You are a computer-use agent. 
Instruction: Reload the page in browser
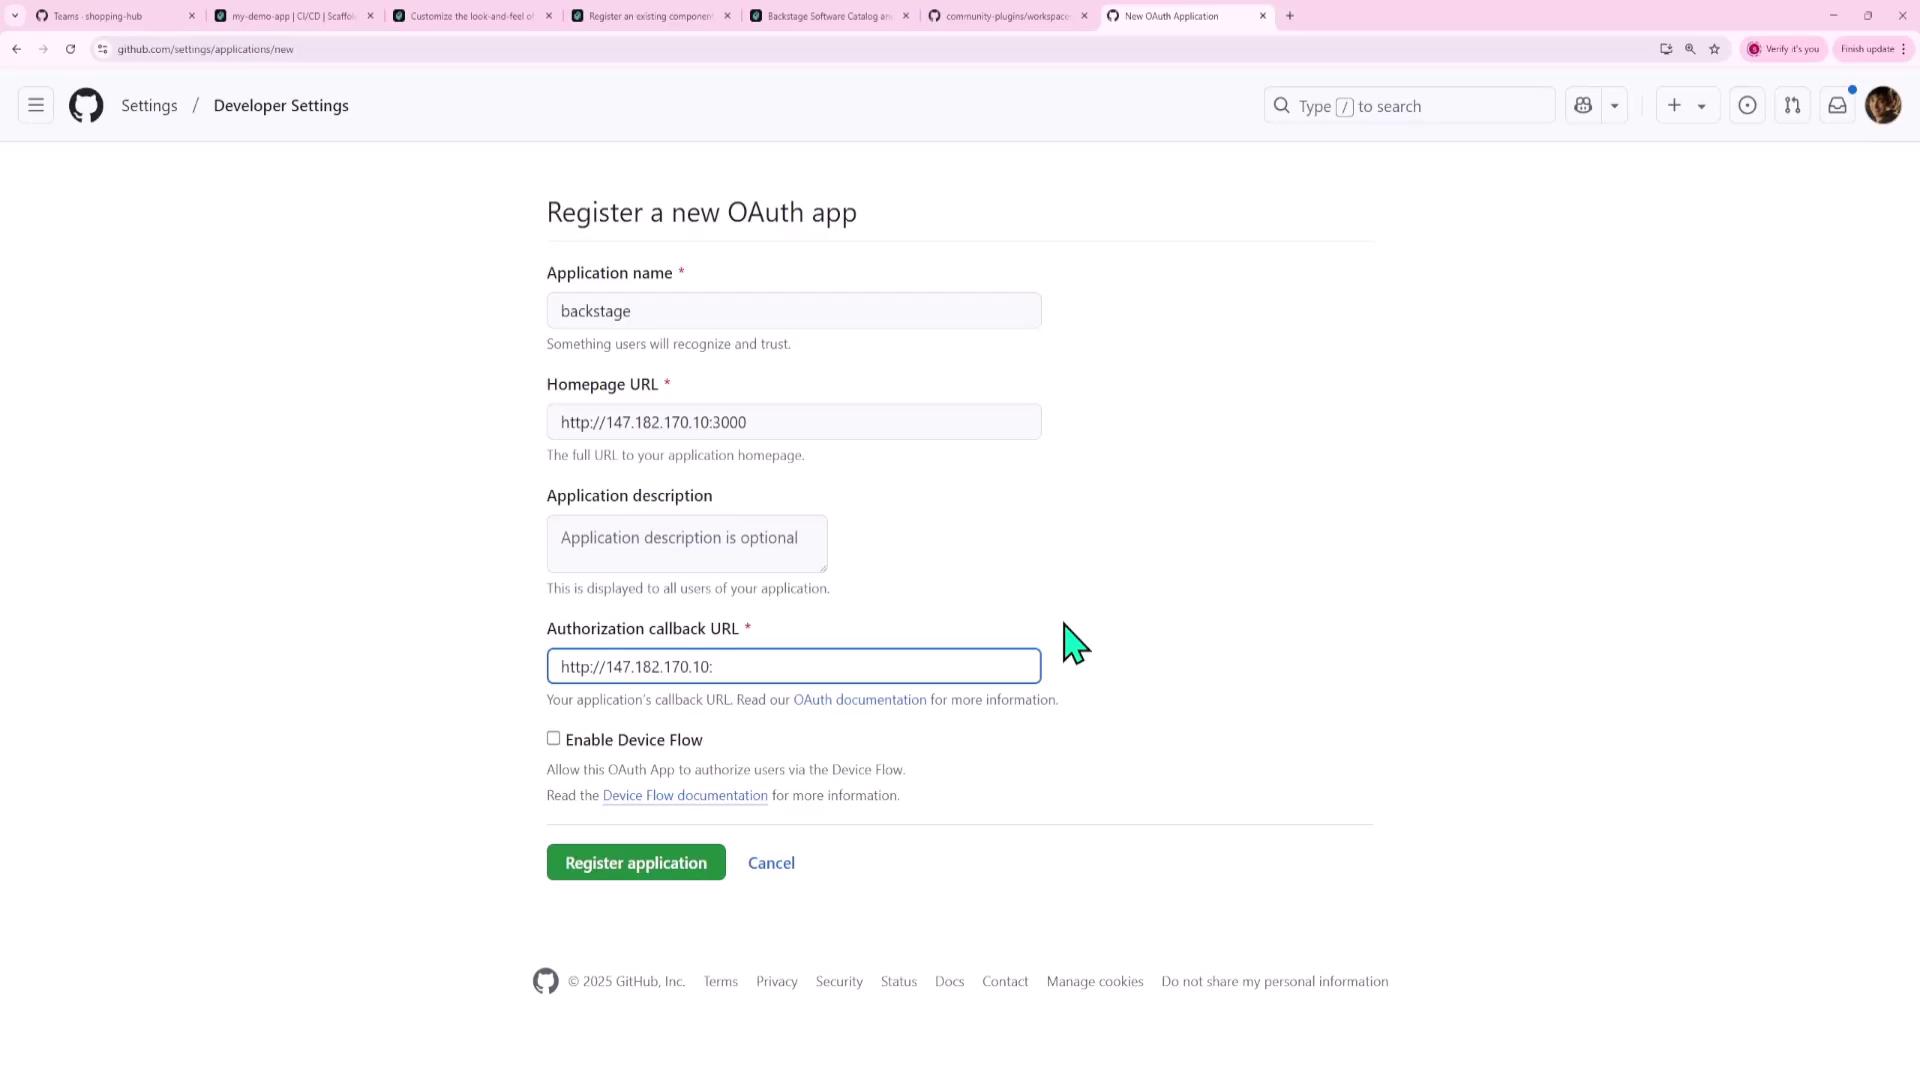pyautogui.click(x=70, y=49)
